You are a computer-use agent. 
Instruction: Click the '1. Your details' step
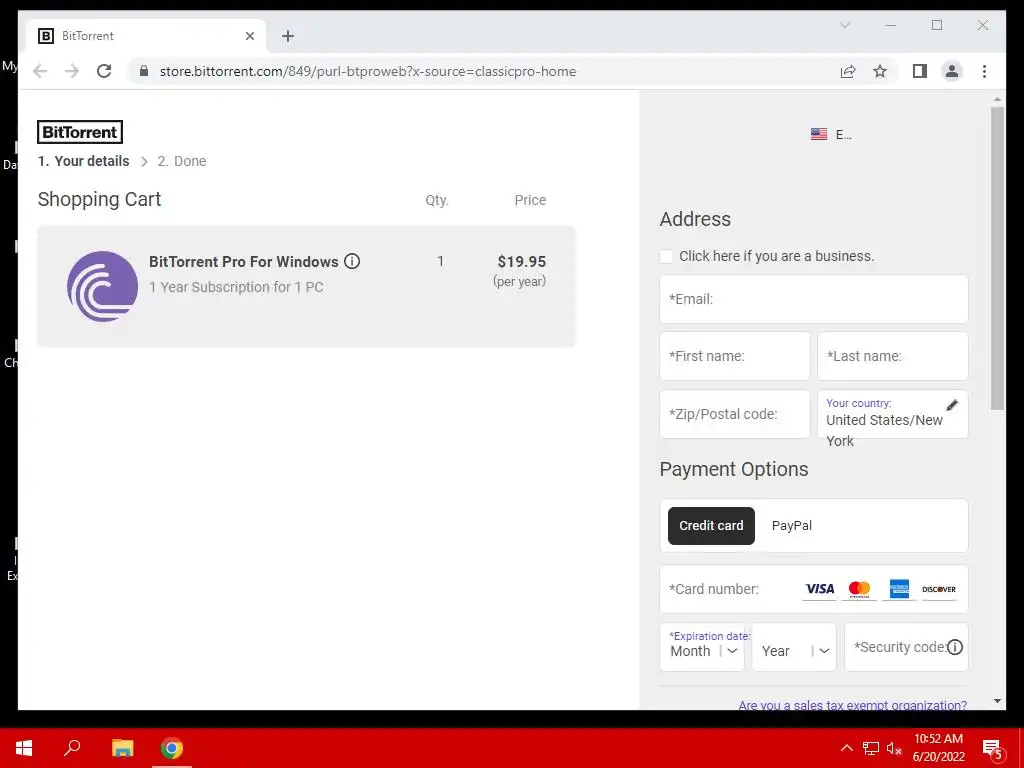pyautogui.click(x=84, y=161)
